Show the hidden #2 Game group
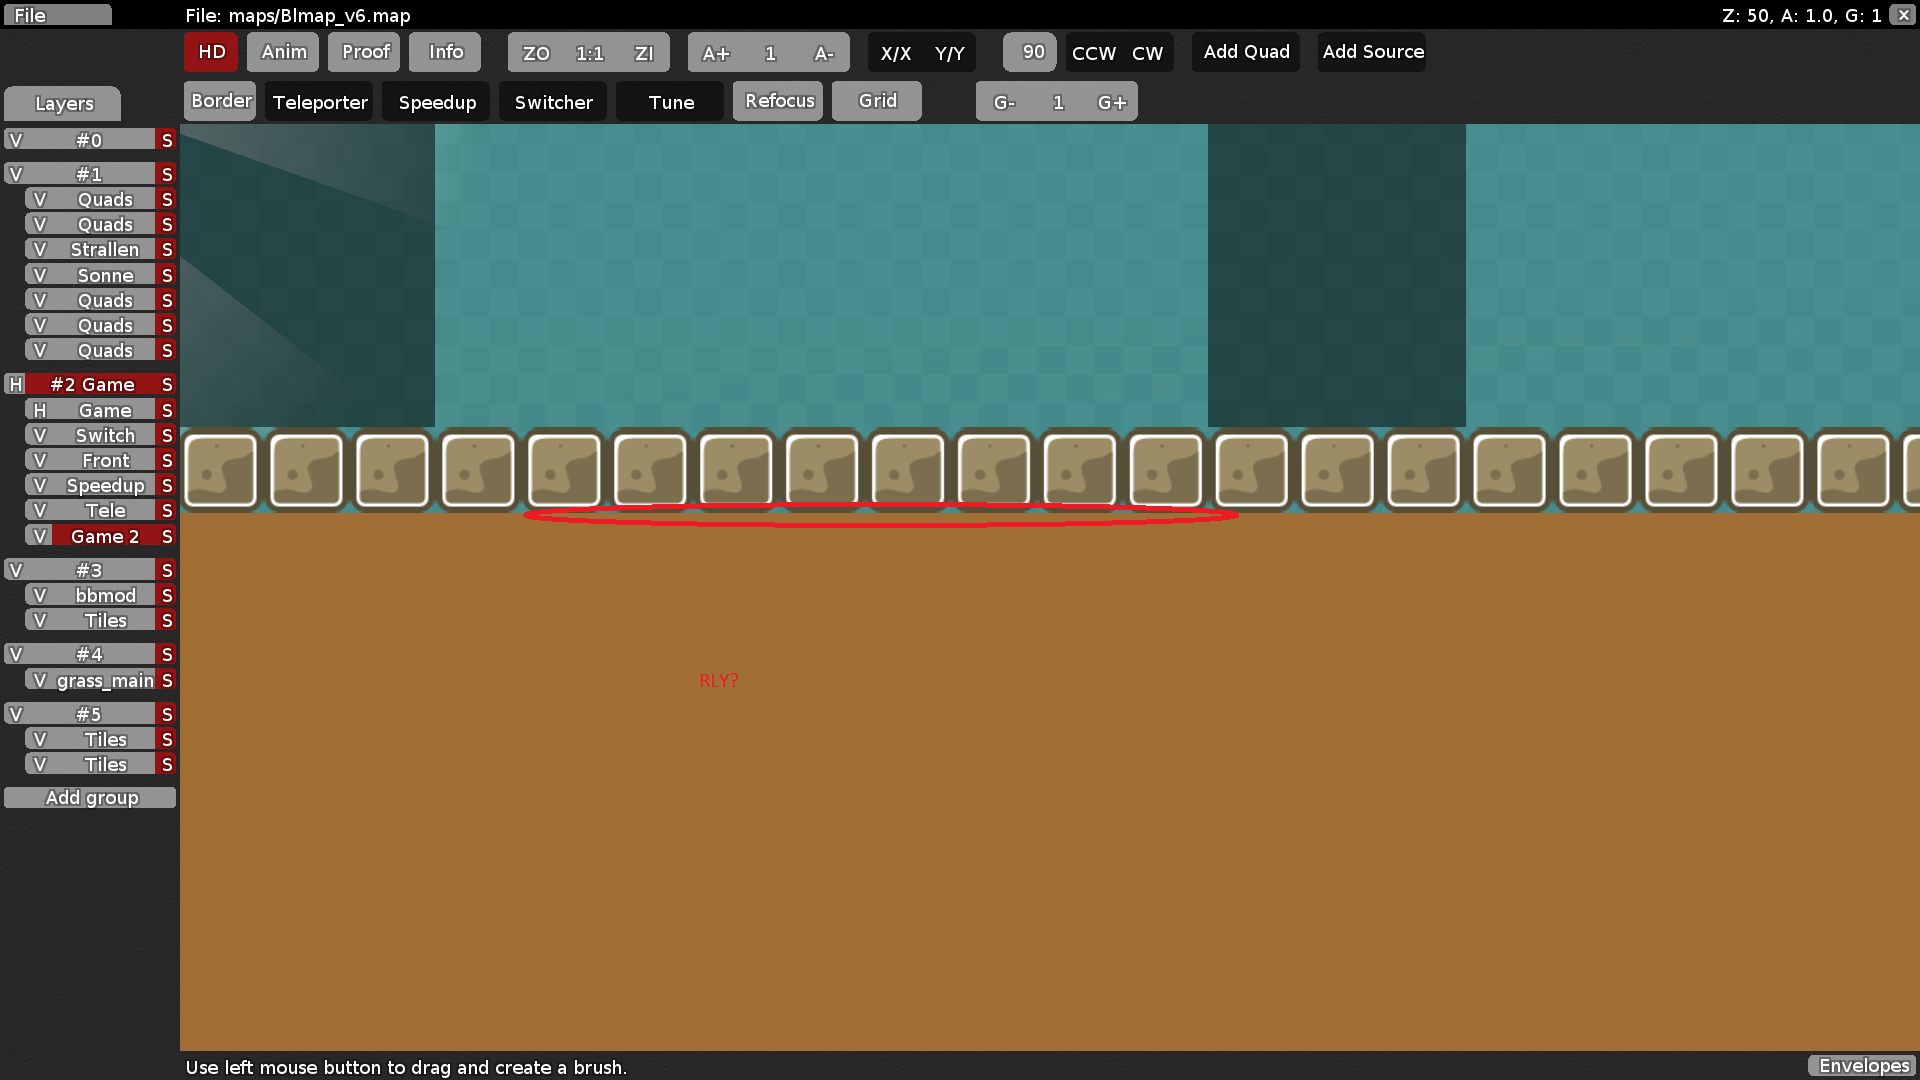Screen dimensions: 1920x1080 [x=15, y=384]
